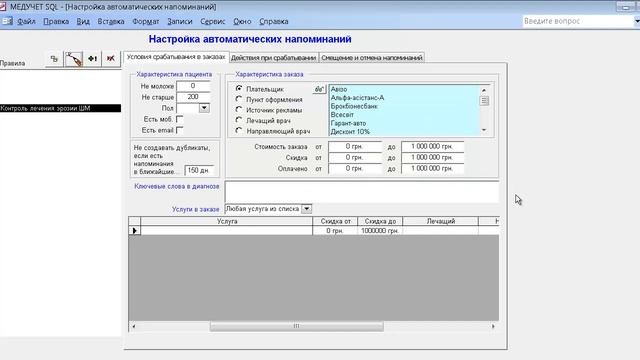Select Авизо in the payer list
This screenshot has width=640, height=360.
(404, 89)
